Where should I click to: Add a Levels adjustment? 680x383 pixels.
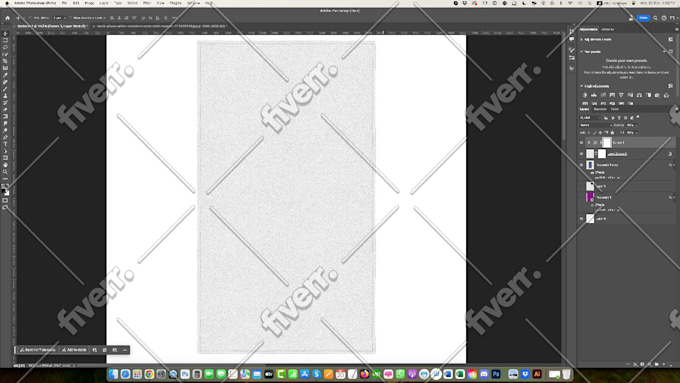pyautogui.click(x=594, y=95)
